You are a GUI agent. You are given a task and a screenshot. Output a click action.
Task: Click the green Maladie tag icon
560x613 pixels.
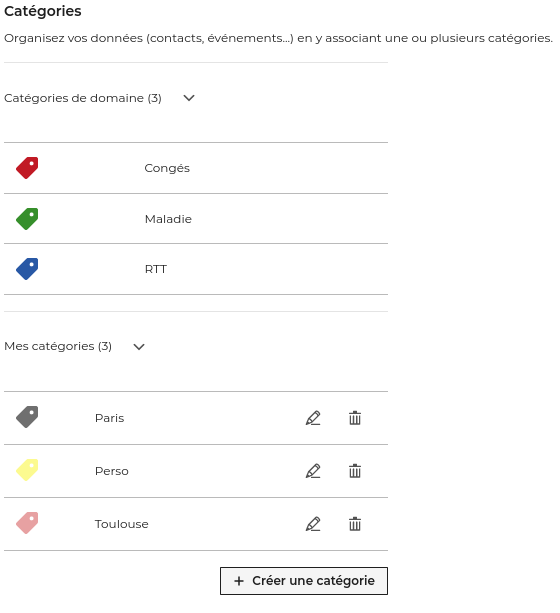coord(27,219)
